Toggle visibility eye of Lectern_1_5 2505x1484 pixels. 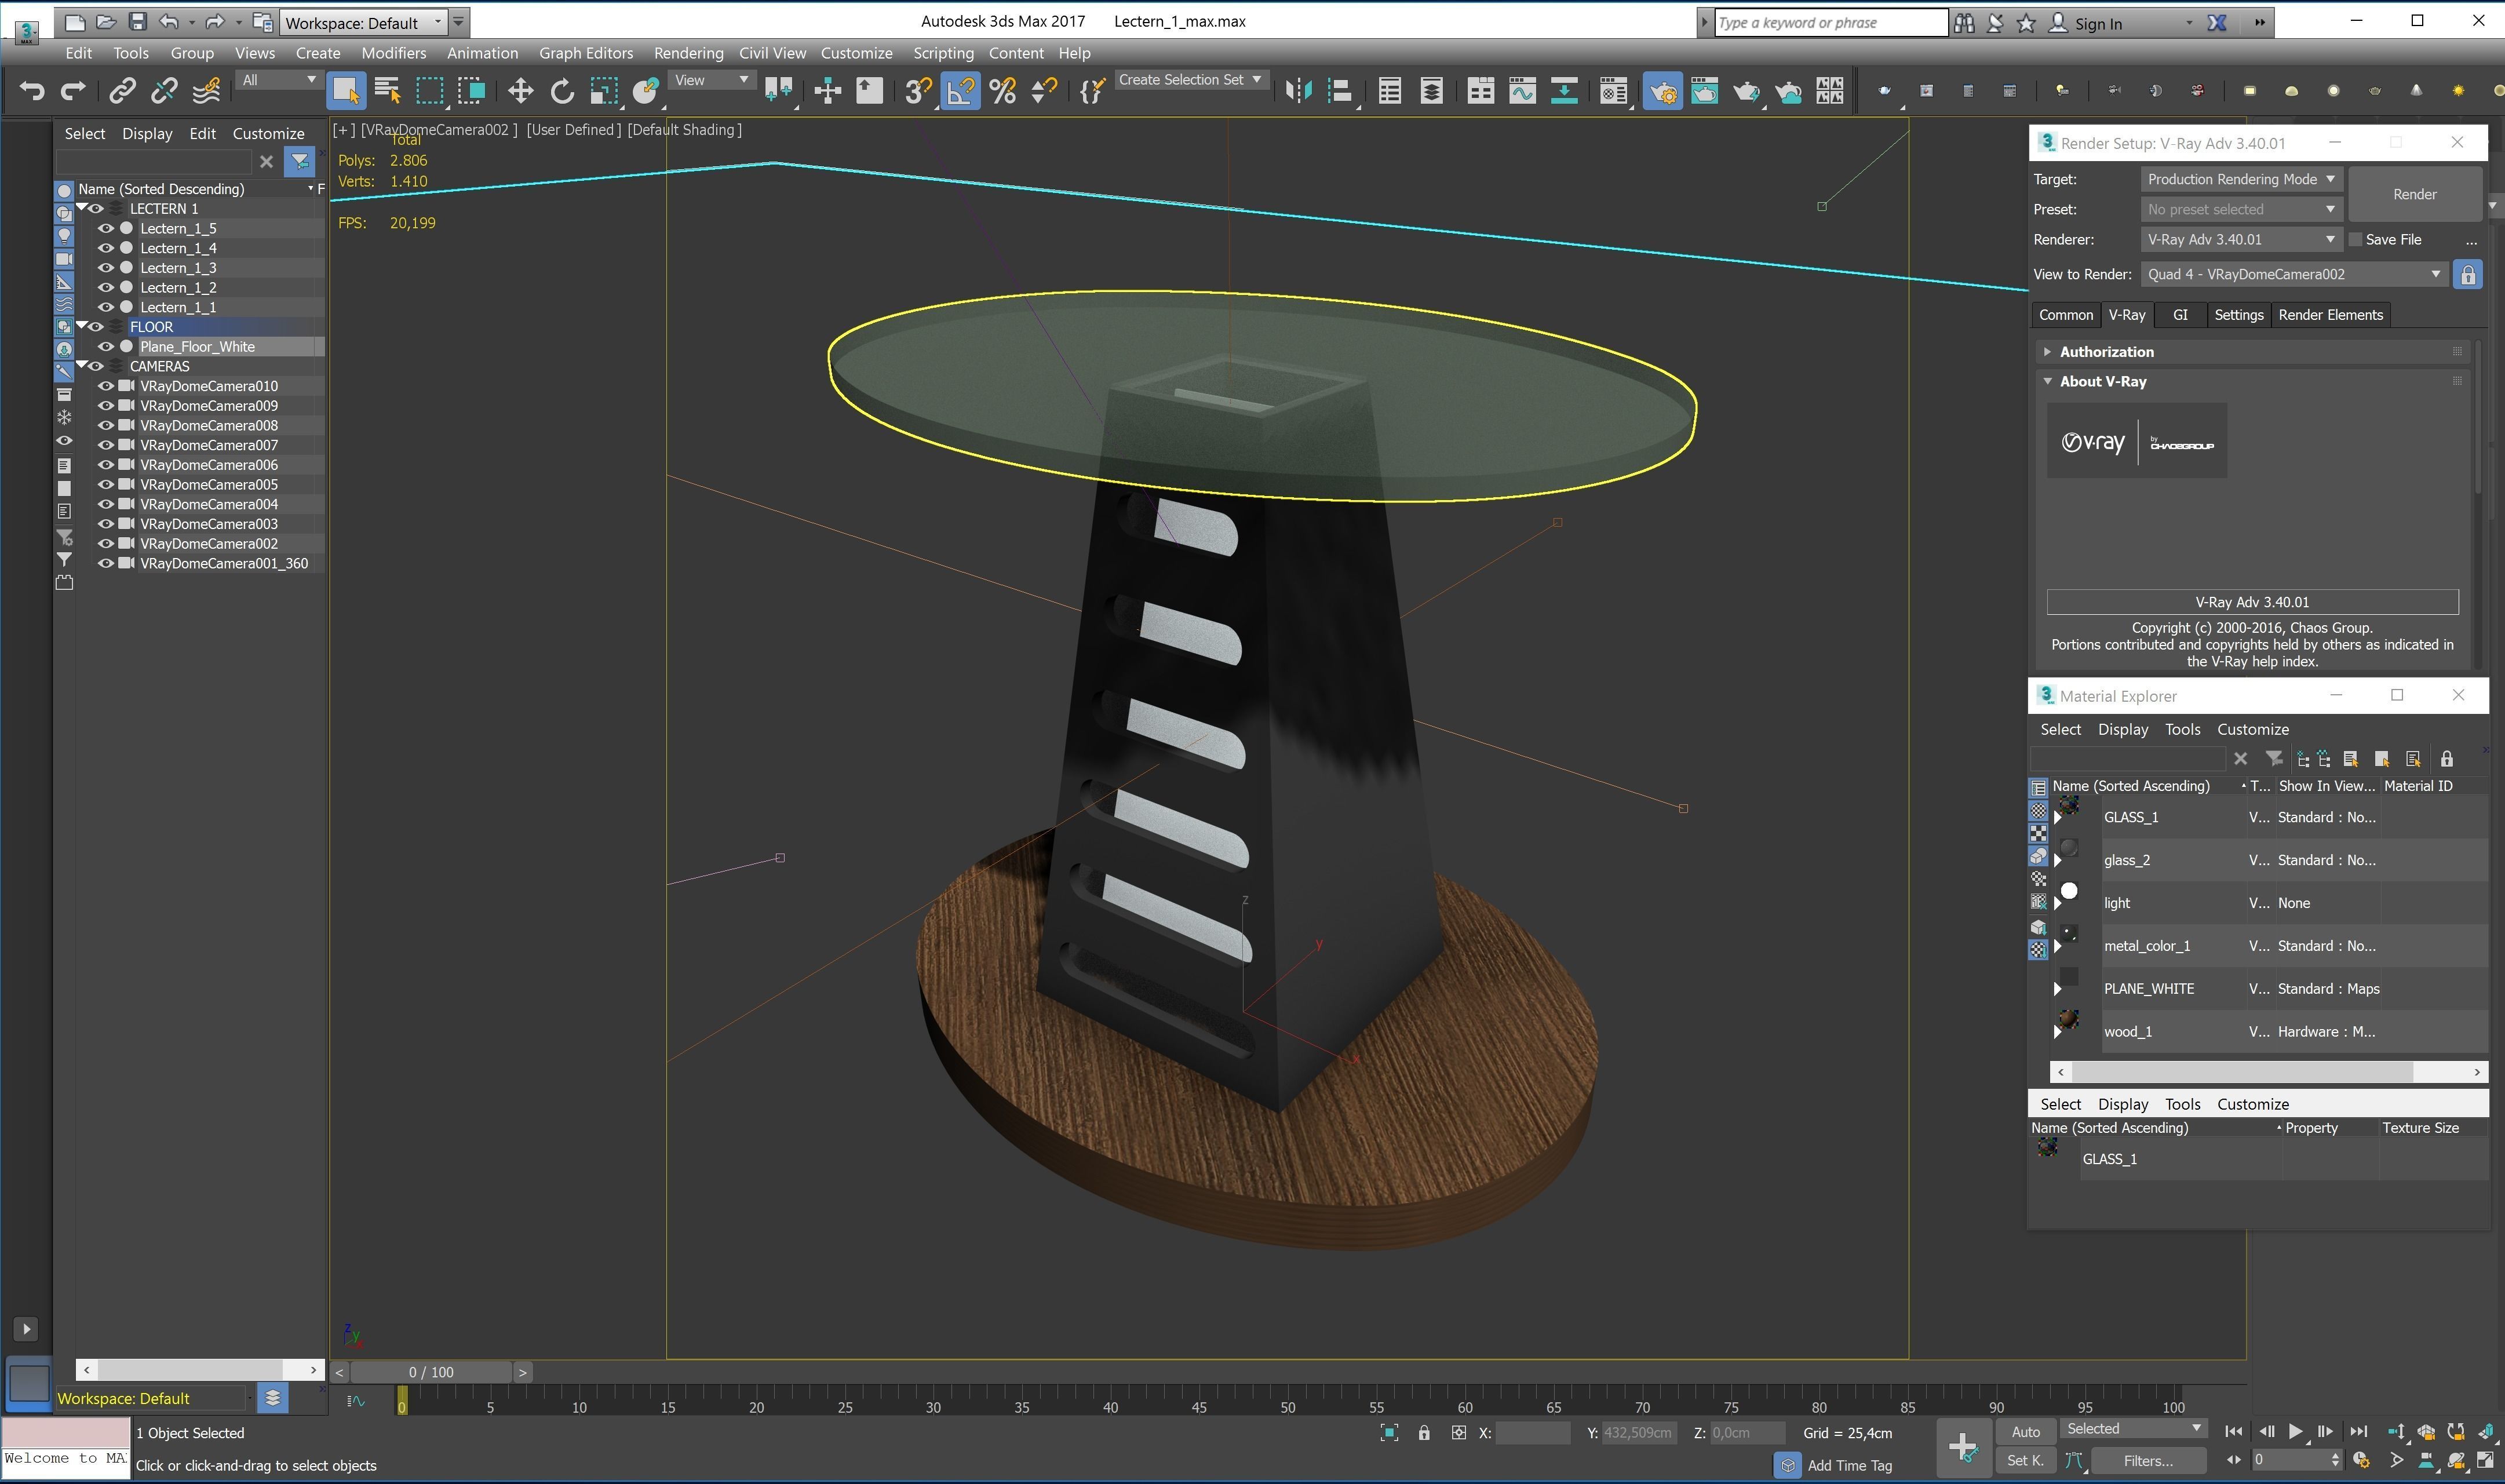(105, 228)
